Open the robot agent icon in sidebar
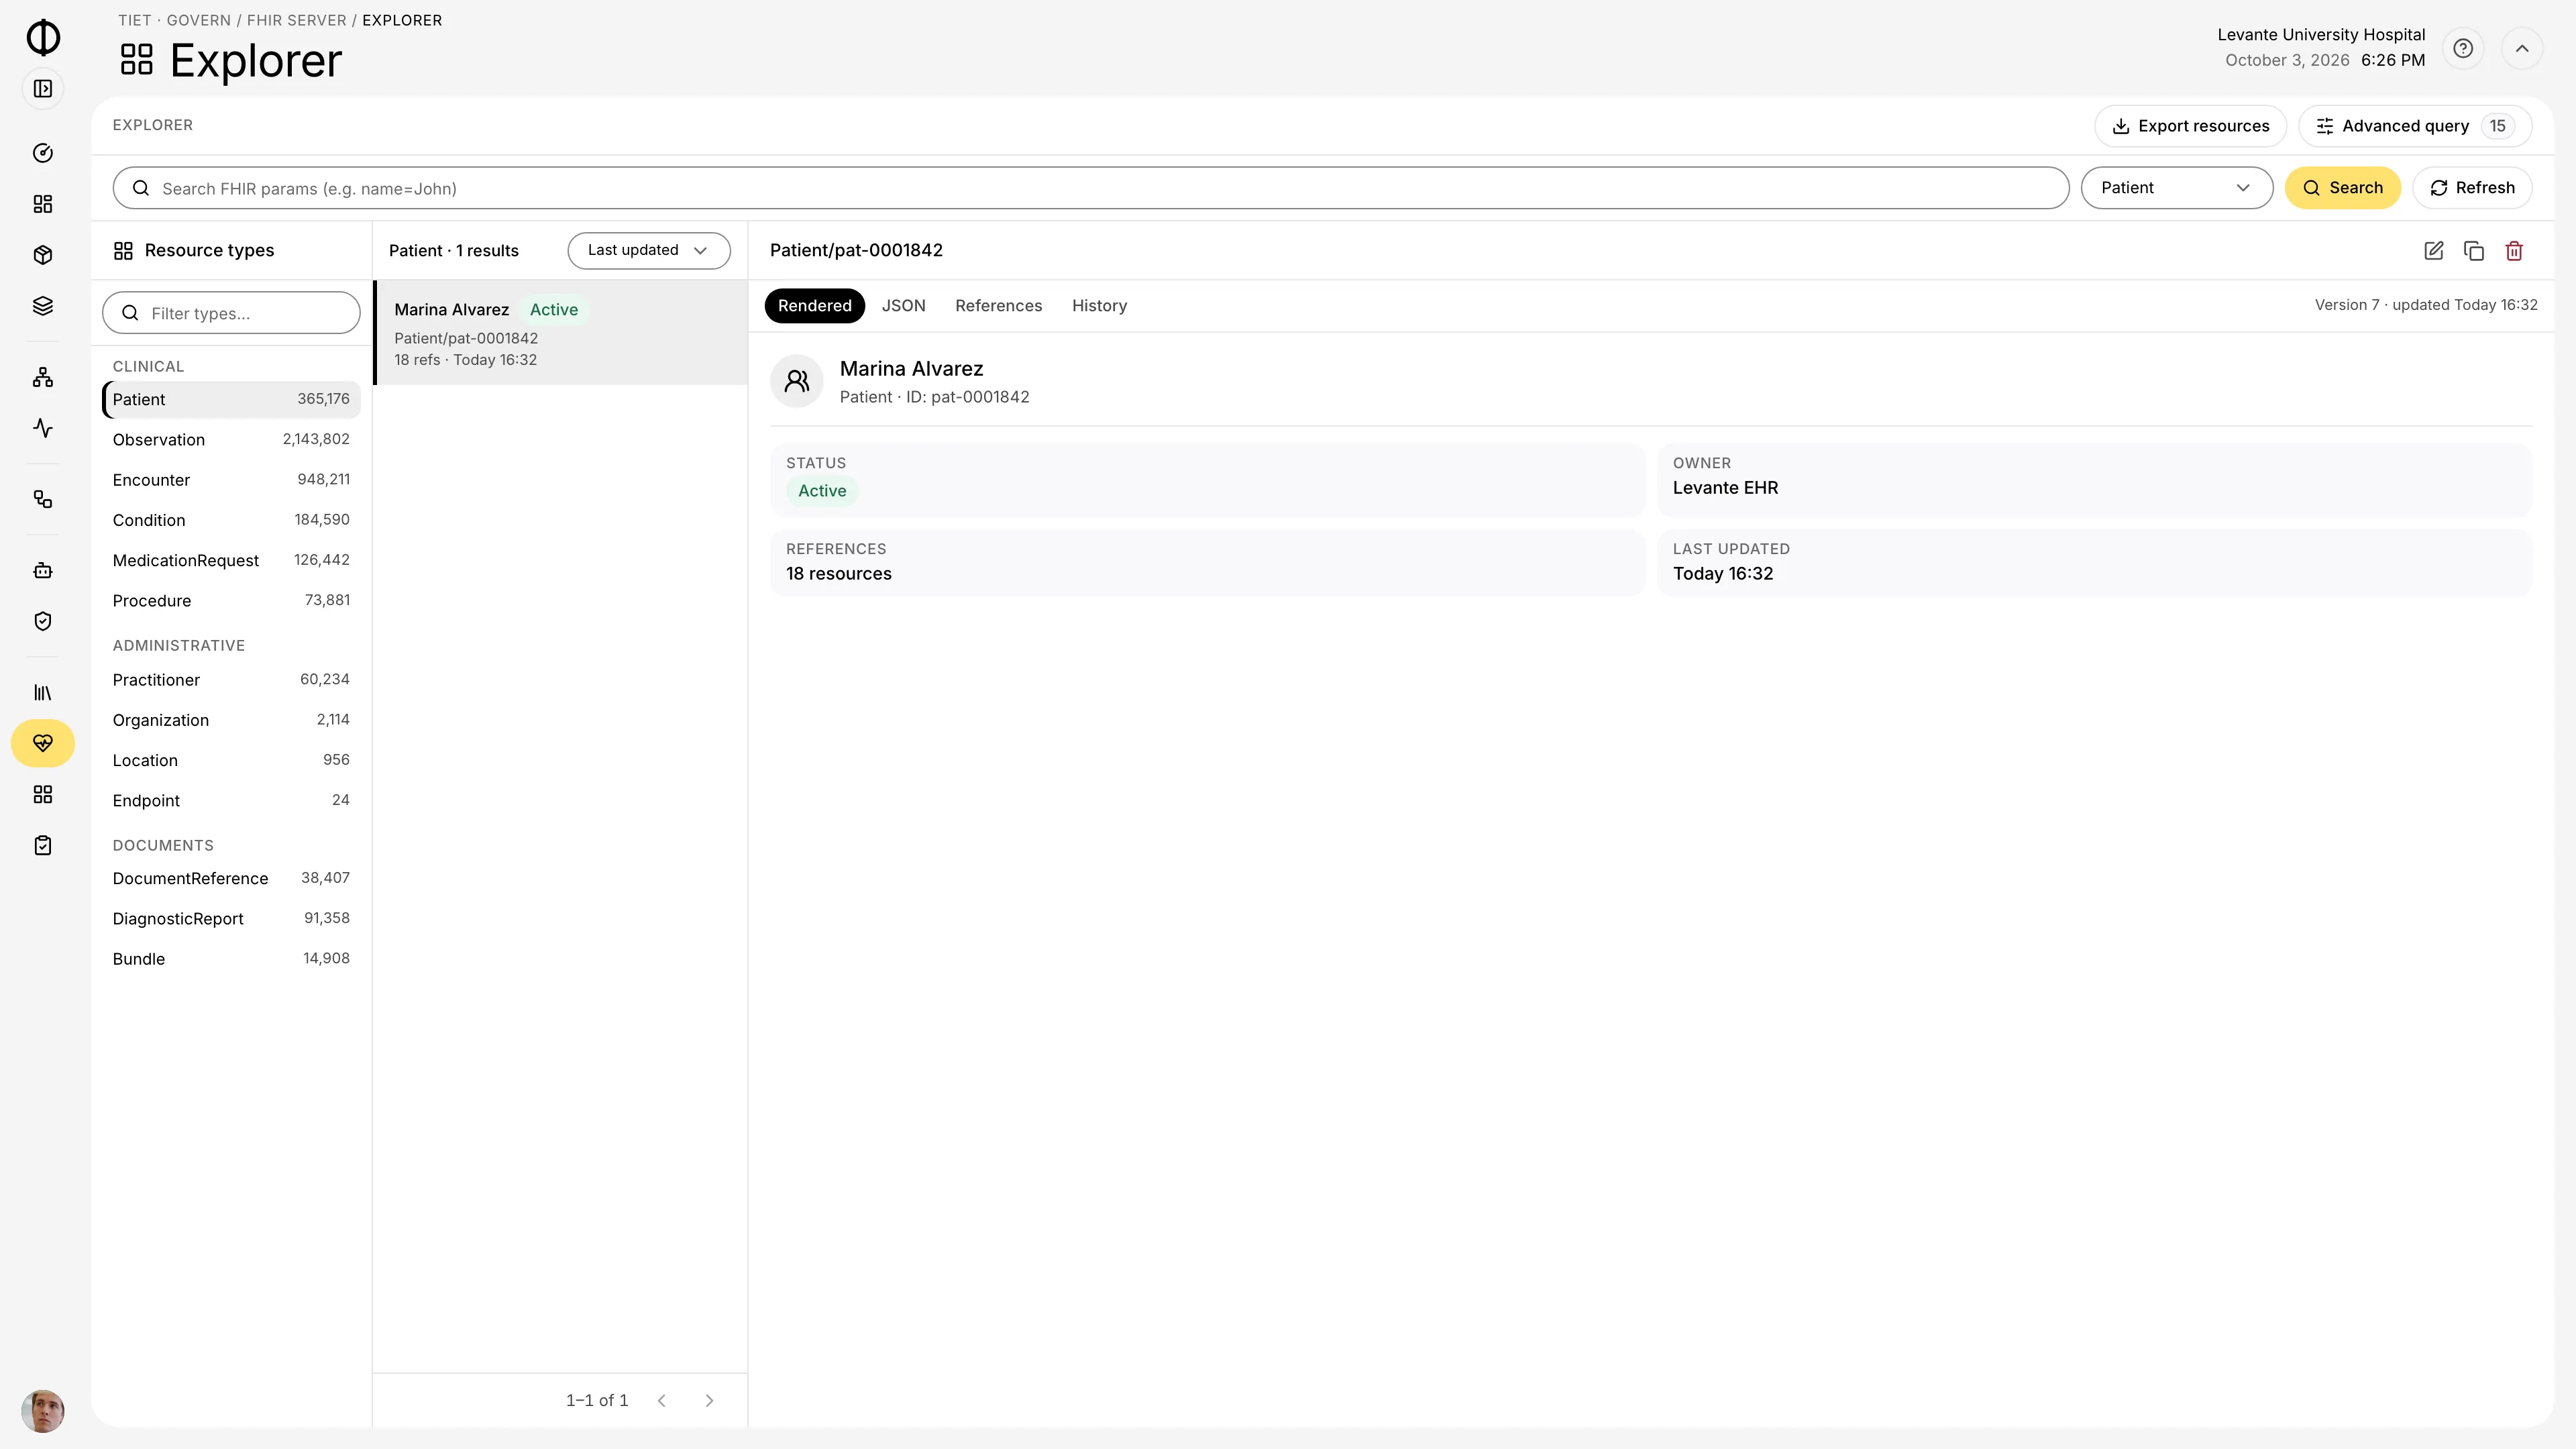This screenshot has height=1449, width=2576. point(43,570)
